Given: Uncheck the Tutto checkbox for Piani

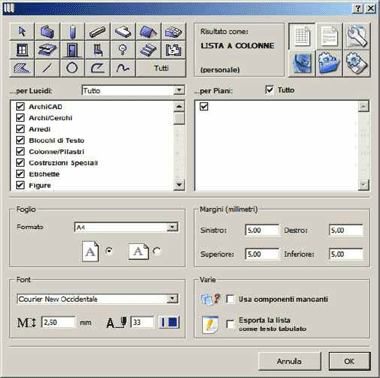Looking at the screenshot, I should tap(269, 90).
